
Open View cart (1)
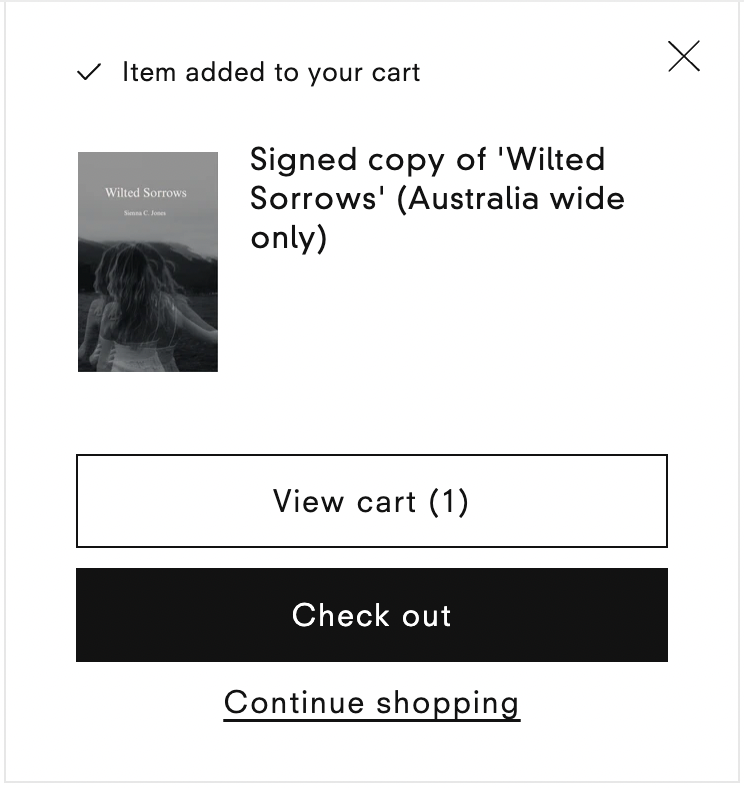(x=371, y=501)
